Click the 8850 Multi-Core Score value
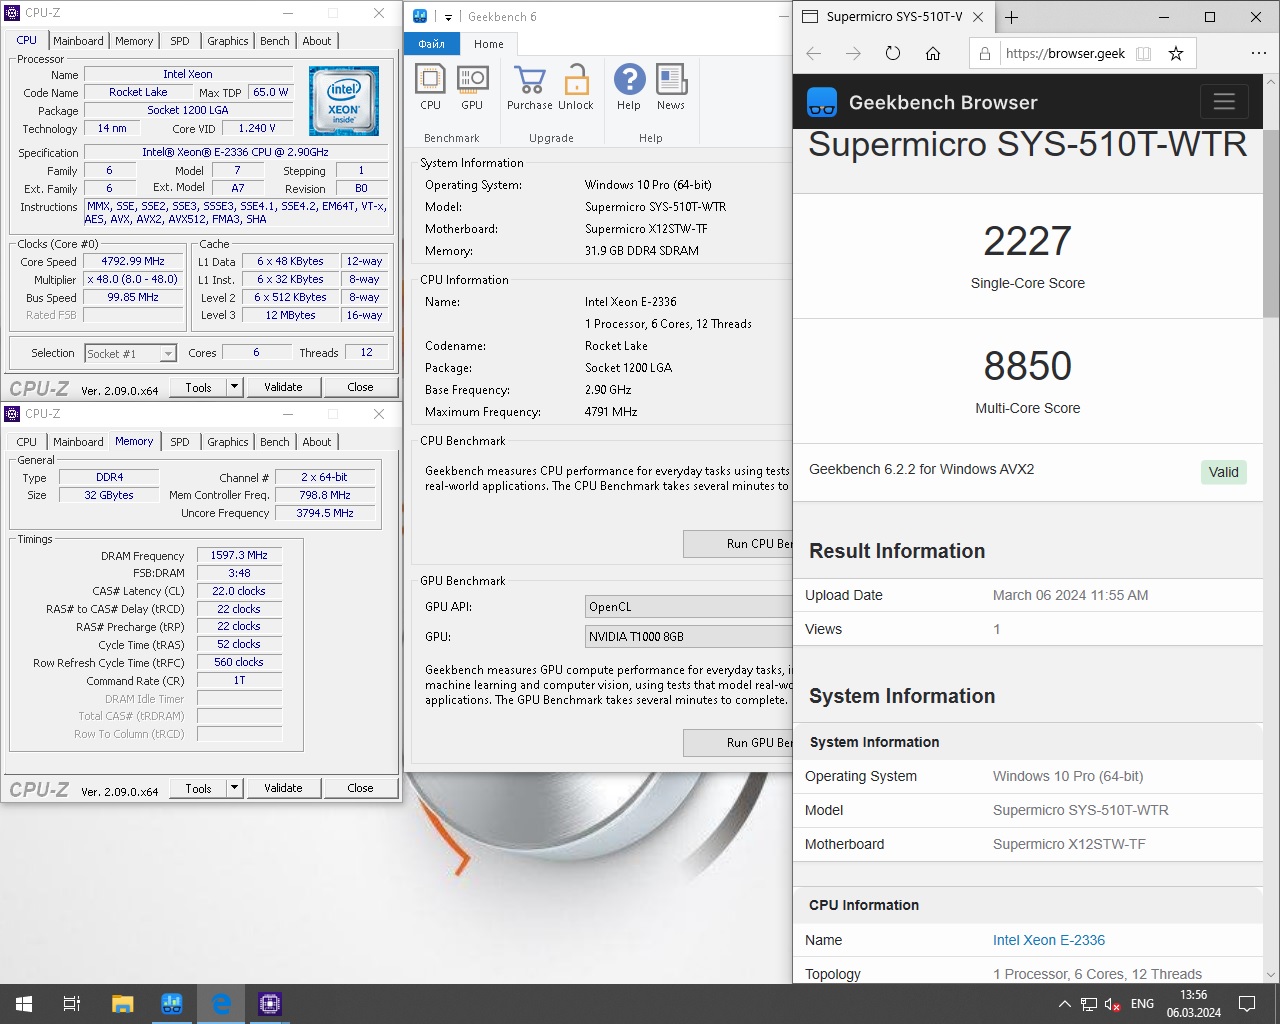Screen dimensions: 1280x1024 pos(1027,366)
